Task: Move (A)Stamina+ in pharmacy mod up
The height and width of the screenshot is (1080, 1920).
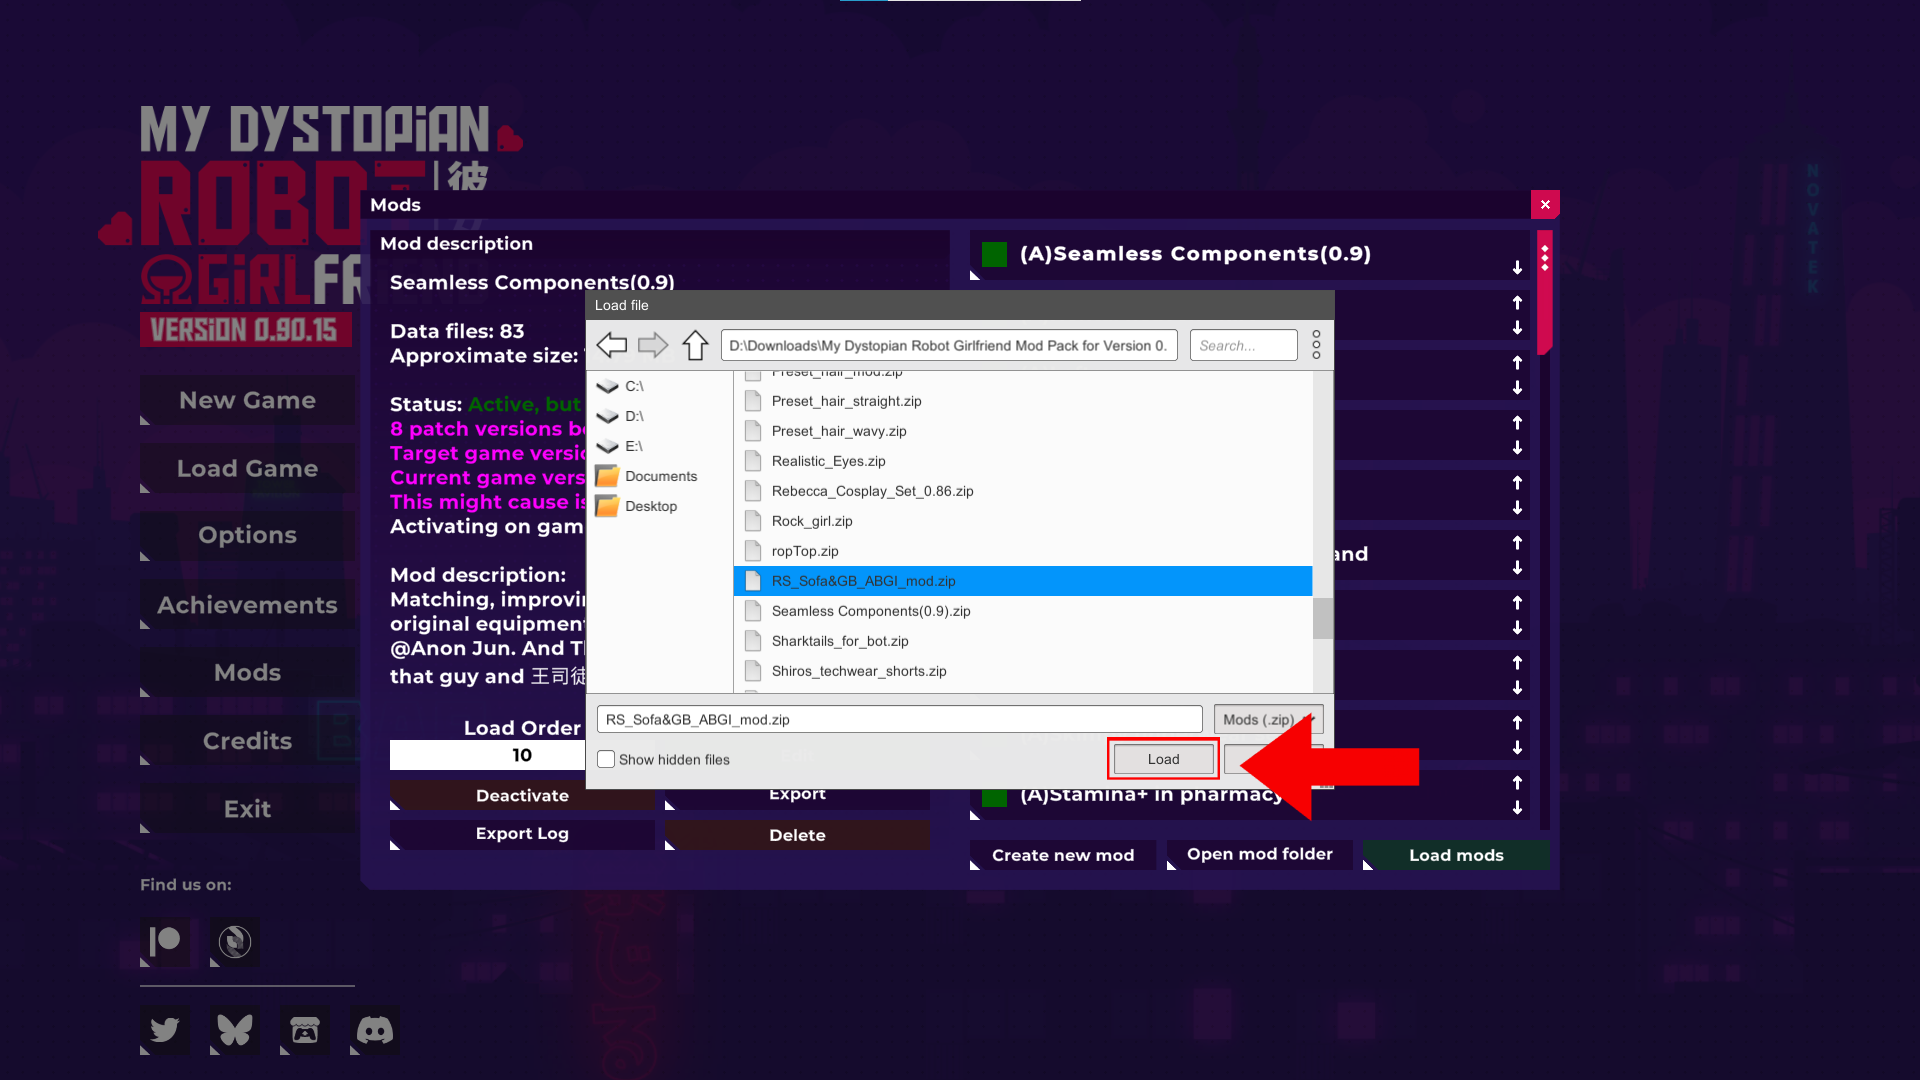Action: click(1517, 782)
